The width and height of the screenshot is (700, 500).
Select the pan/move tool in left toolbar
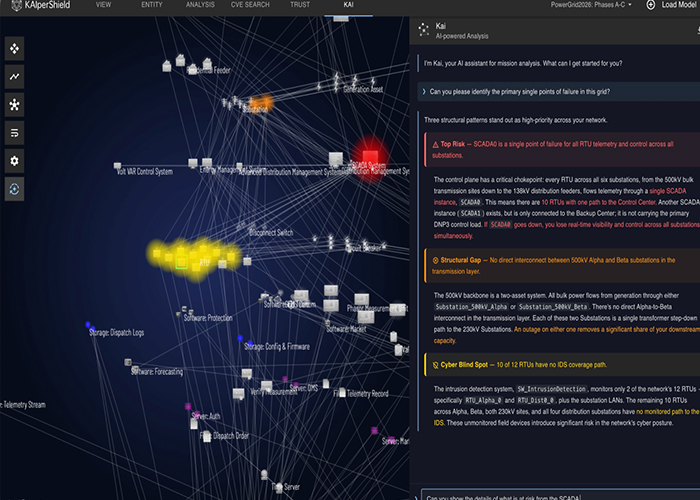tap(14, 49)
